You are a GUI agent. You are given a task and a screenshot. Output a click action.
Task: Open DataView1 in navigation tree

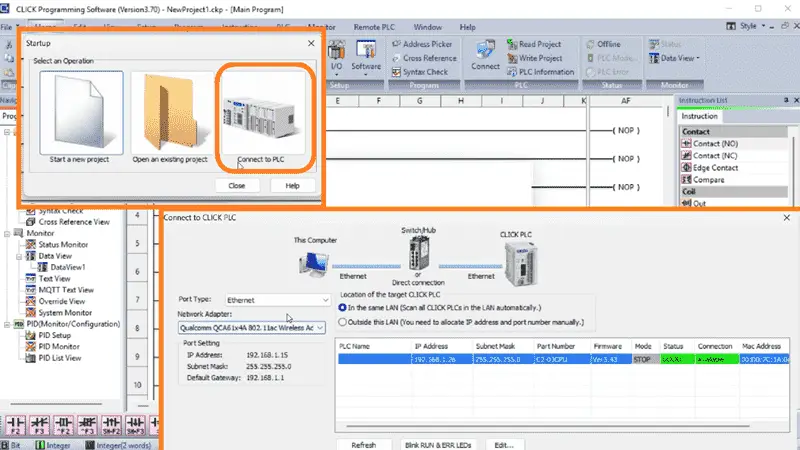[x=62, y=267]
